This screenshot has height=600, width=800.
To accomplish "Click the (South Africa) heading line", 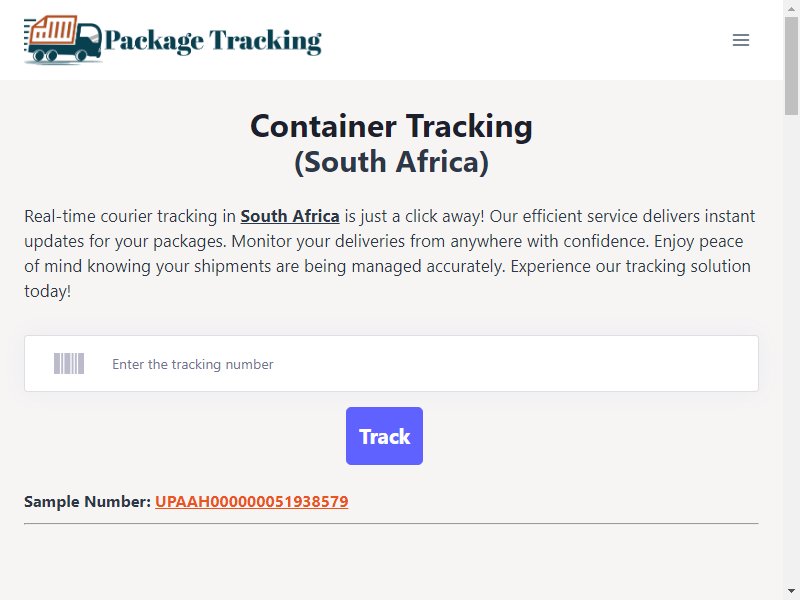I will click(391, 162).
